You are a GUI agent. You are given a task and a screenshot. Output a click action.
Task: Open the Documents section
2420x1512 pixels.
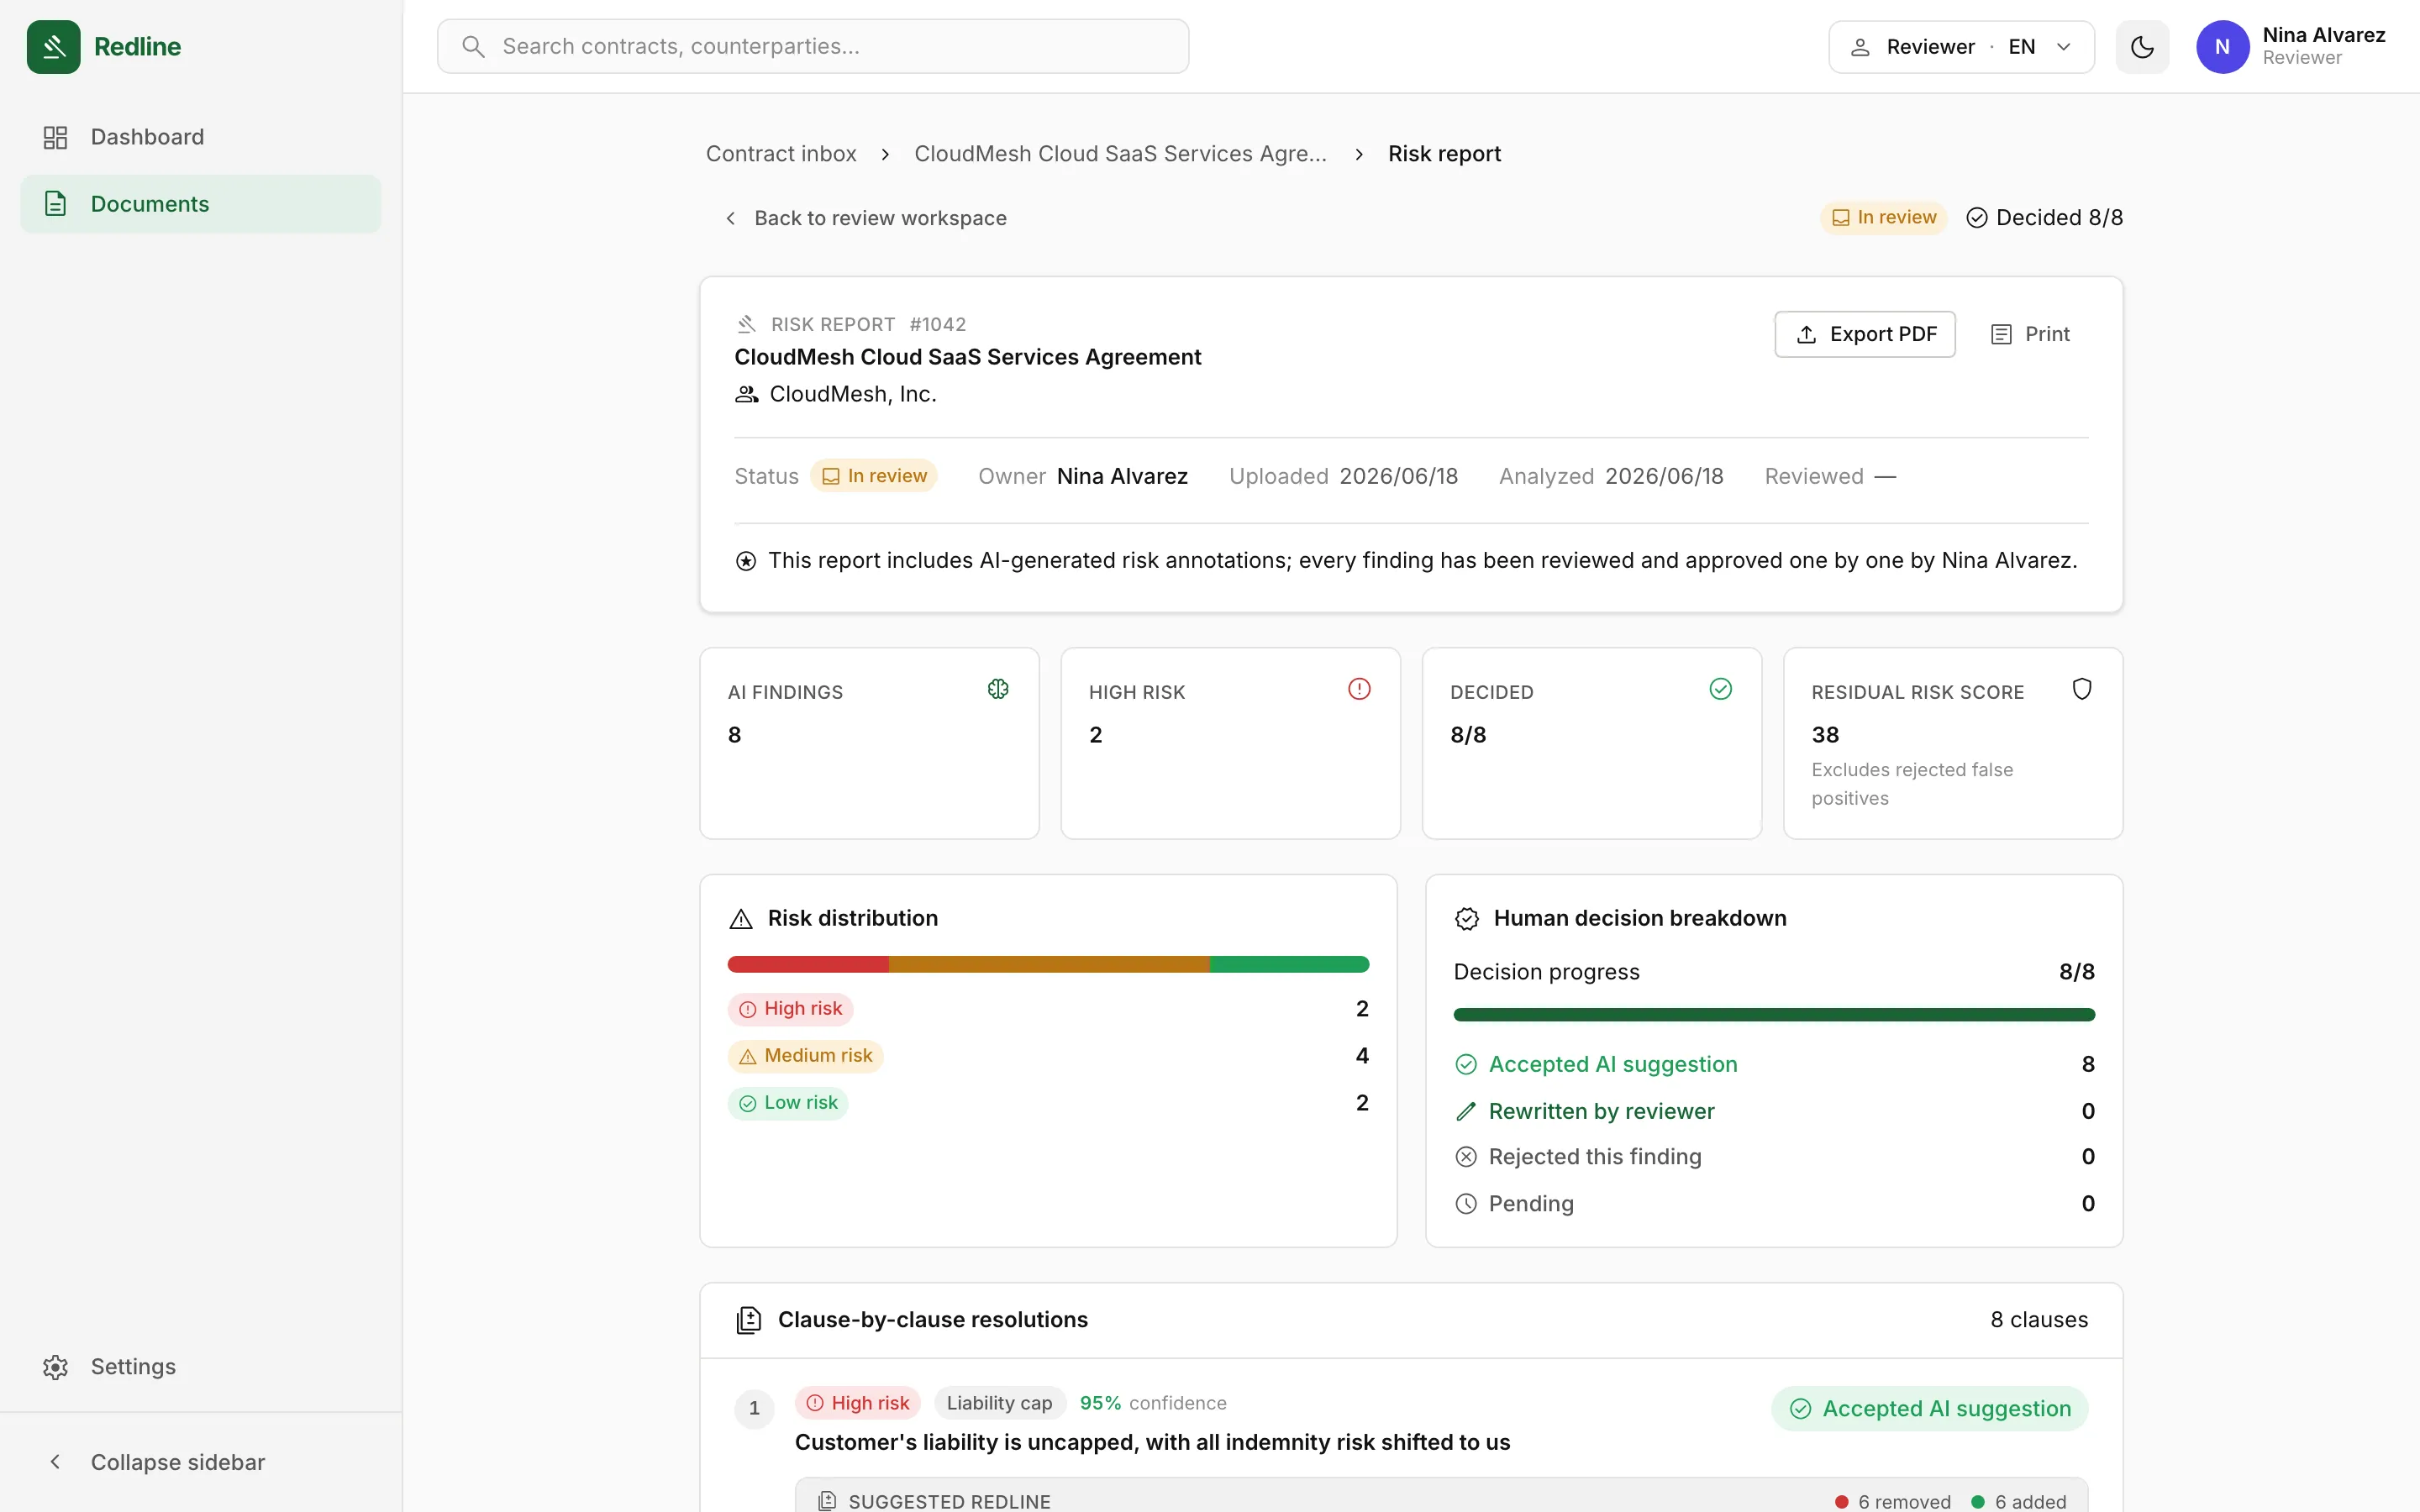pyautogui.click(x=201, y=204)
